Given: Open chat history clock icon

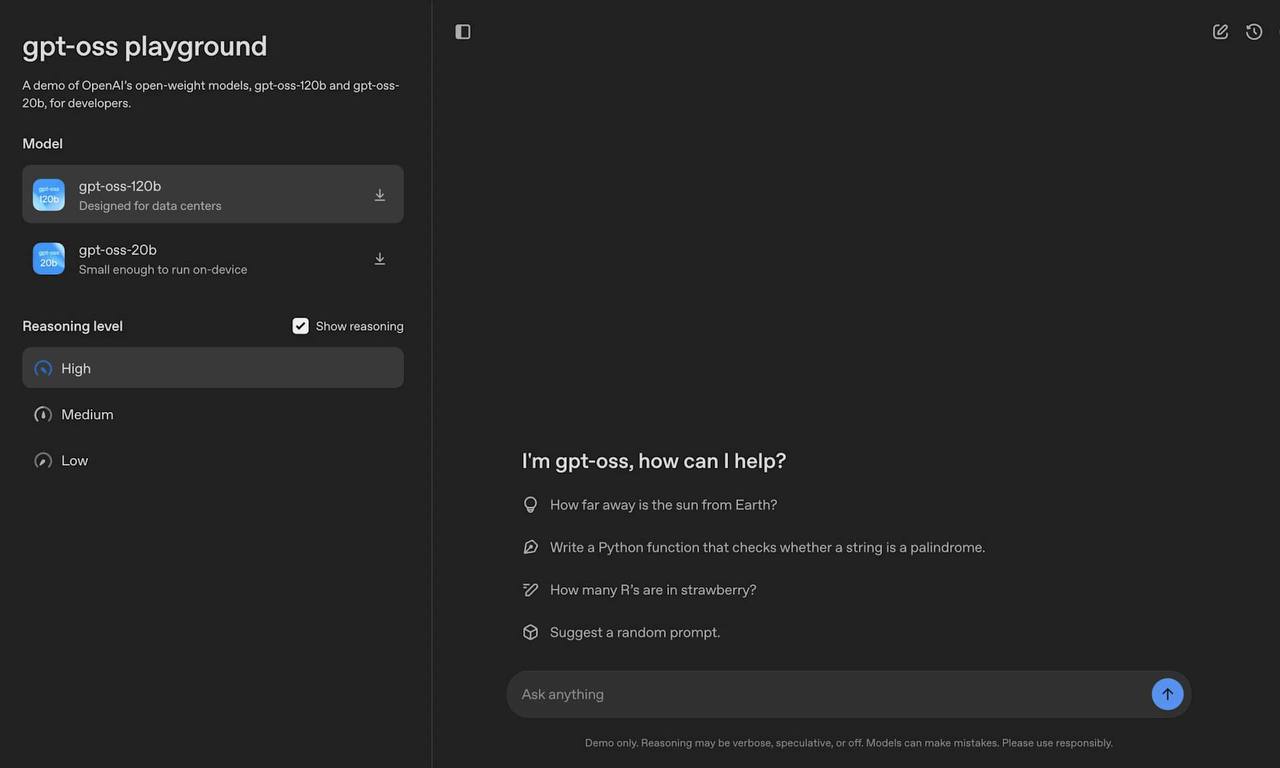Looking at the screenshot, I should click(1254, 32).
